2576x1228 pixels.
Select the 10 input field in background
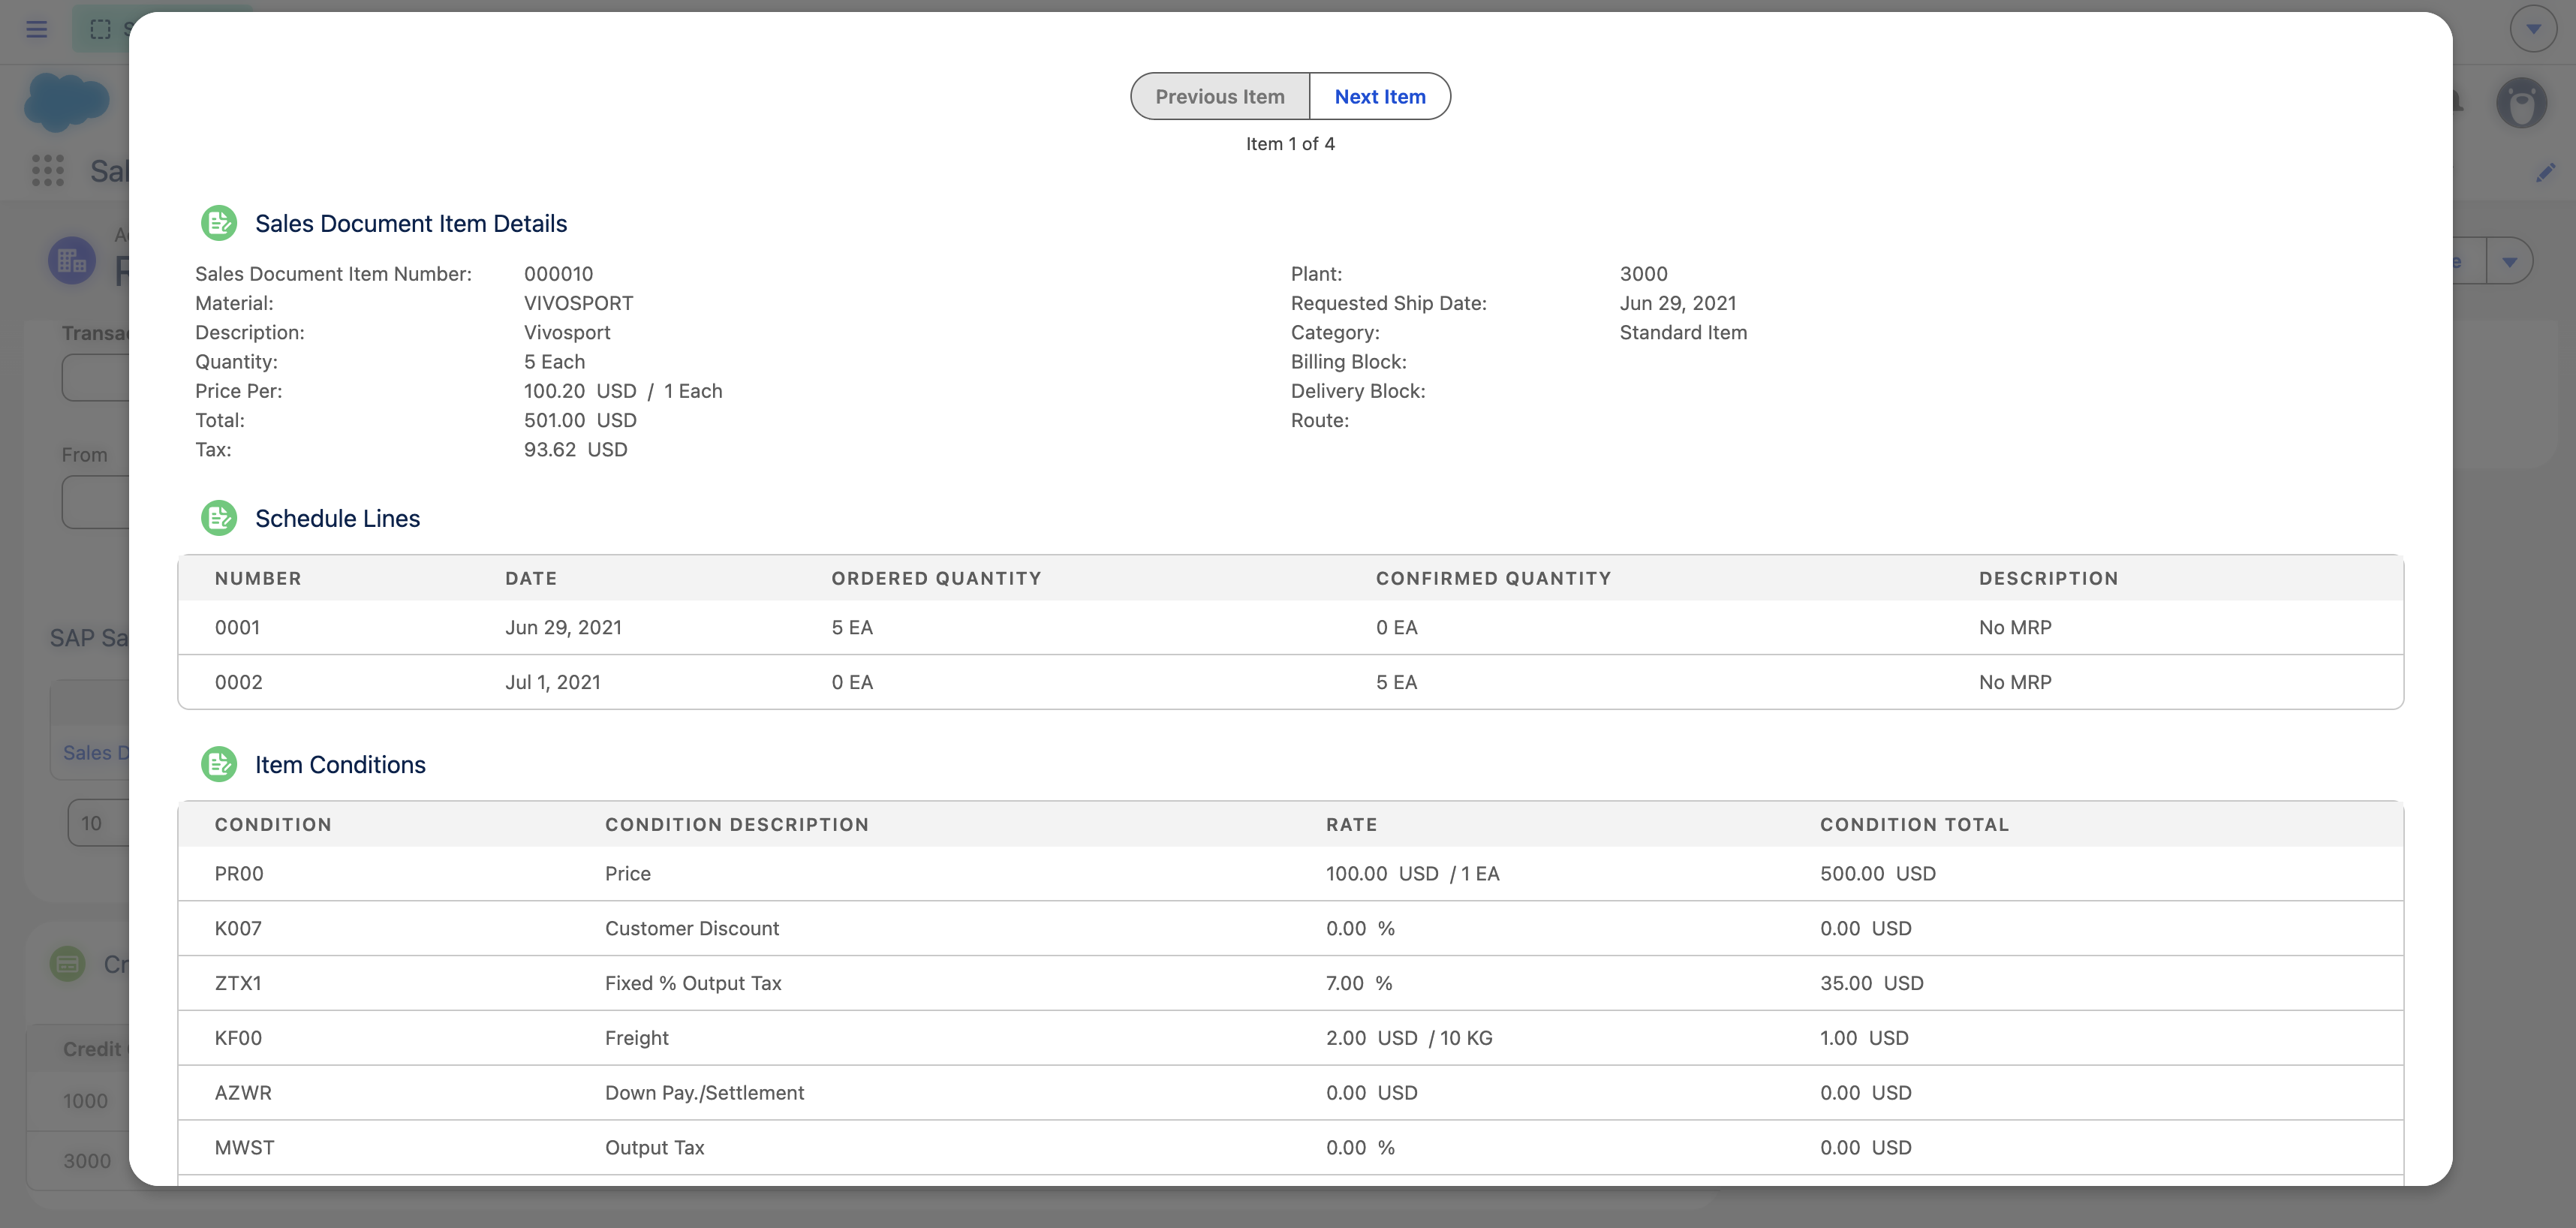[99, 823]
